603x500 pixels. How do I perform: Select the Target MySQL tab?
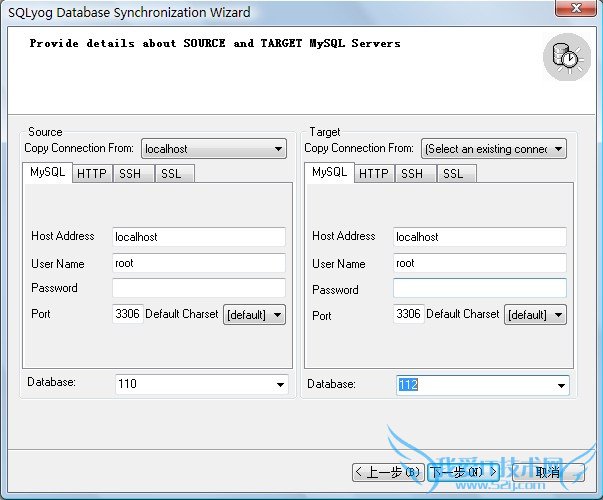[x=330, y=172]
